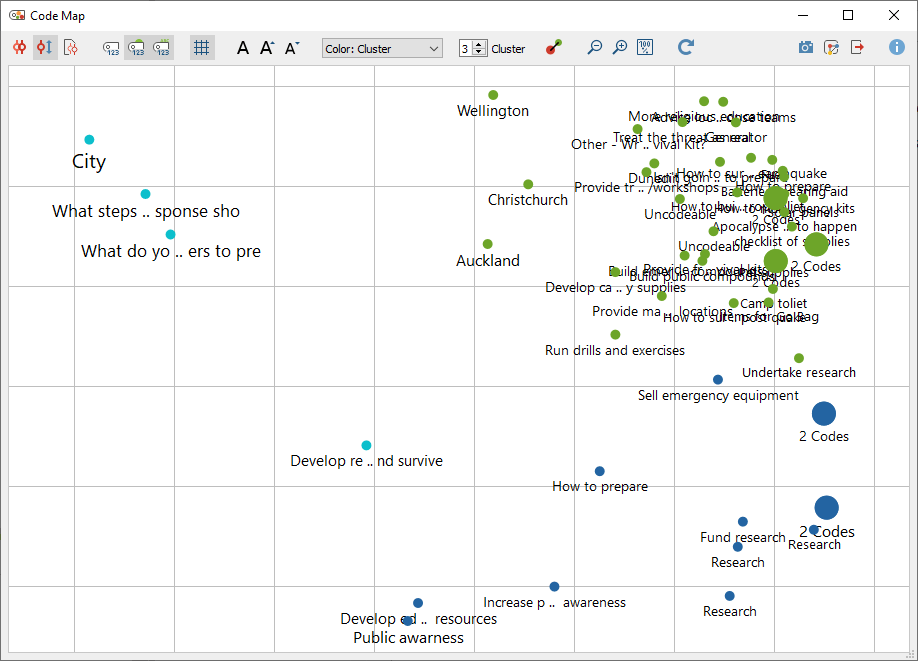Click the green dot above Christchurch
This screenshot has width=918, height=661.
point(528,184)
